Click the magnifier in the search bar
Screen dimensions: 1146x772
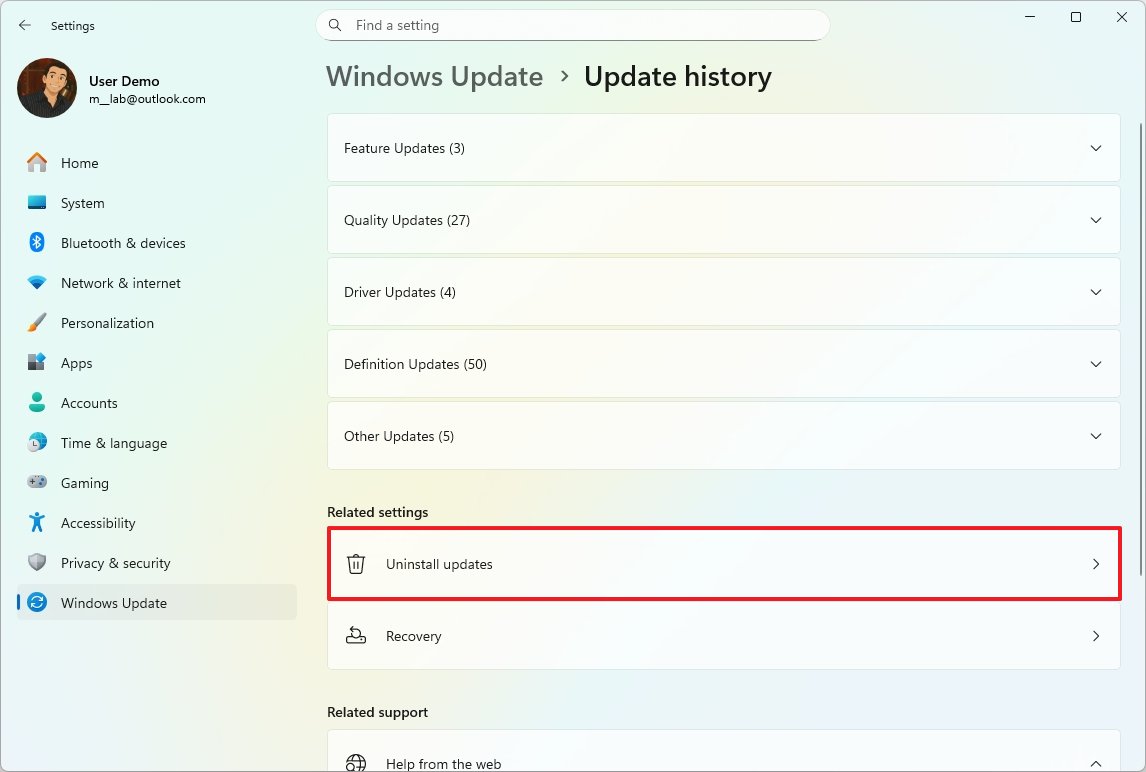click(334, 24)
